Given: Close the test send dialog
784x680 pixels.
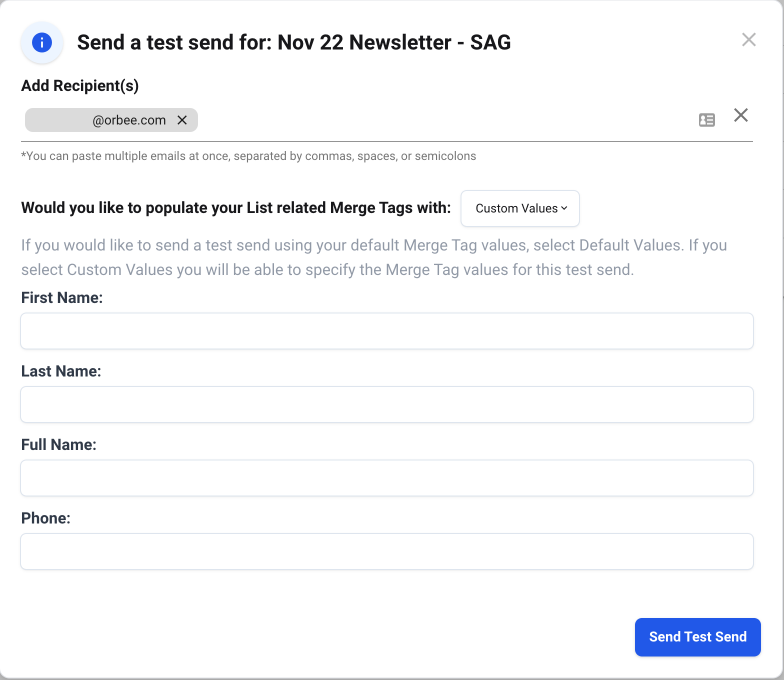Looking at the screenshot, I should [x=749, y=40].
